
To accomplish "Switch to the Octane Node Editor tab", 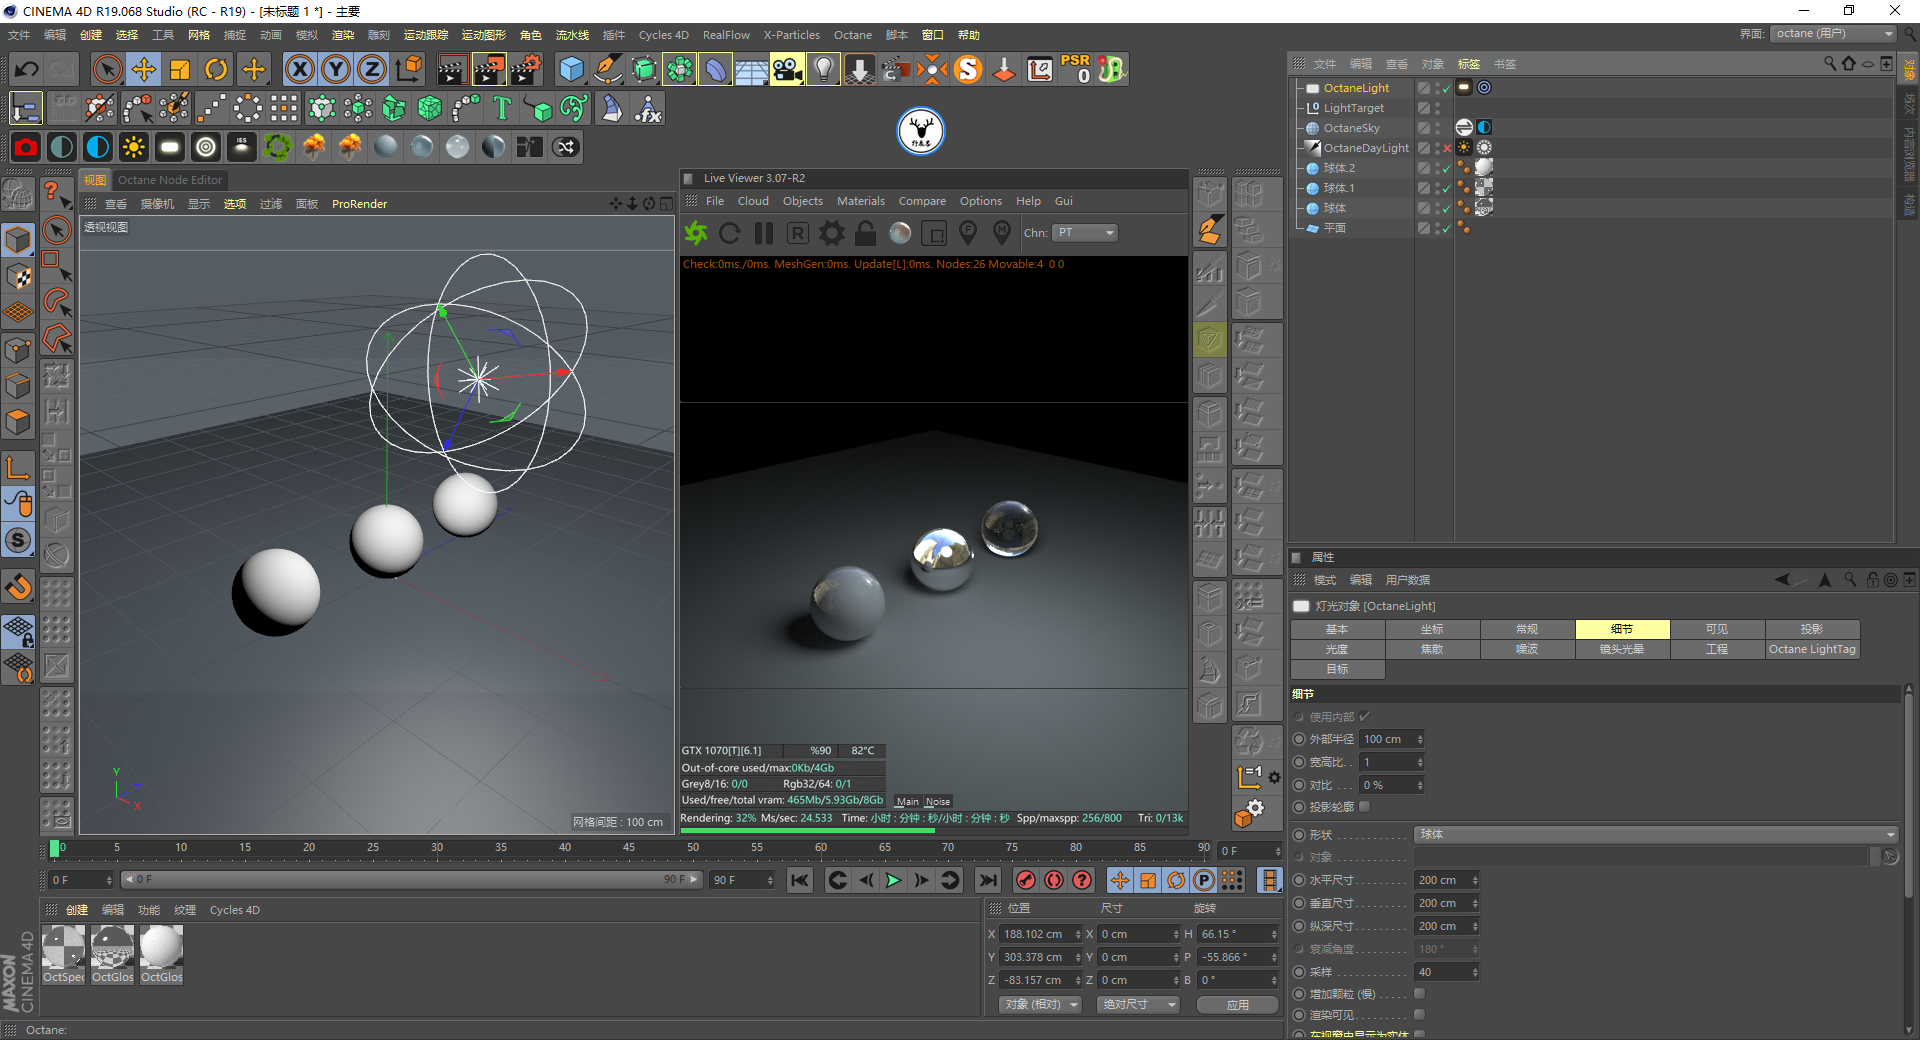I will click(x=170, y=180).
